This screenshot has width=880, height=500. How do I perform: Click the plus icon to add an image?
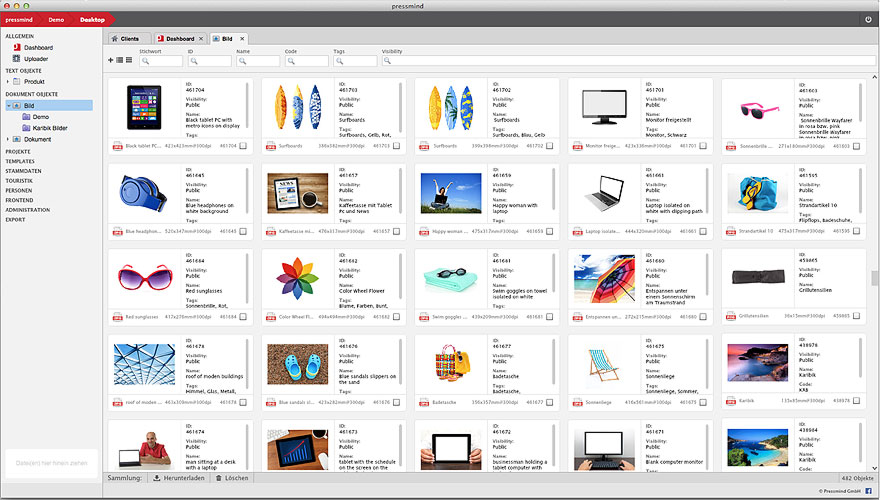[x=110, y=61]
